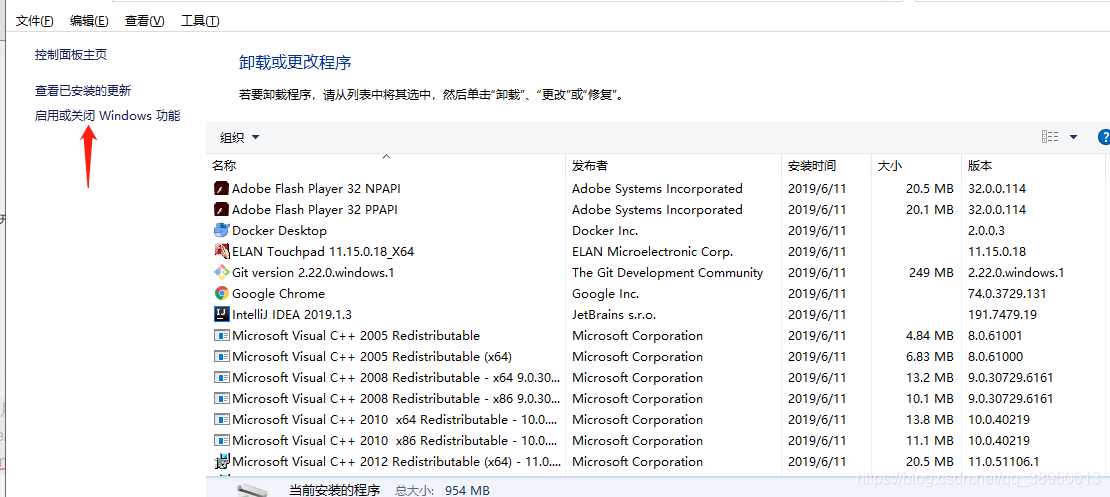The width and height of the screenshot is (1110, 497).
Task: Select Adobe Flash Player 32 PPAPI row name
Action: coord(315,210)
